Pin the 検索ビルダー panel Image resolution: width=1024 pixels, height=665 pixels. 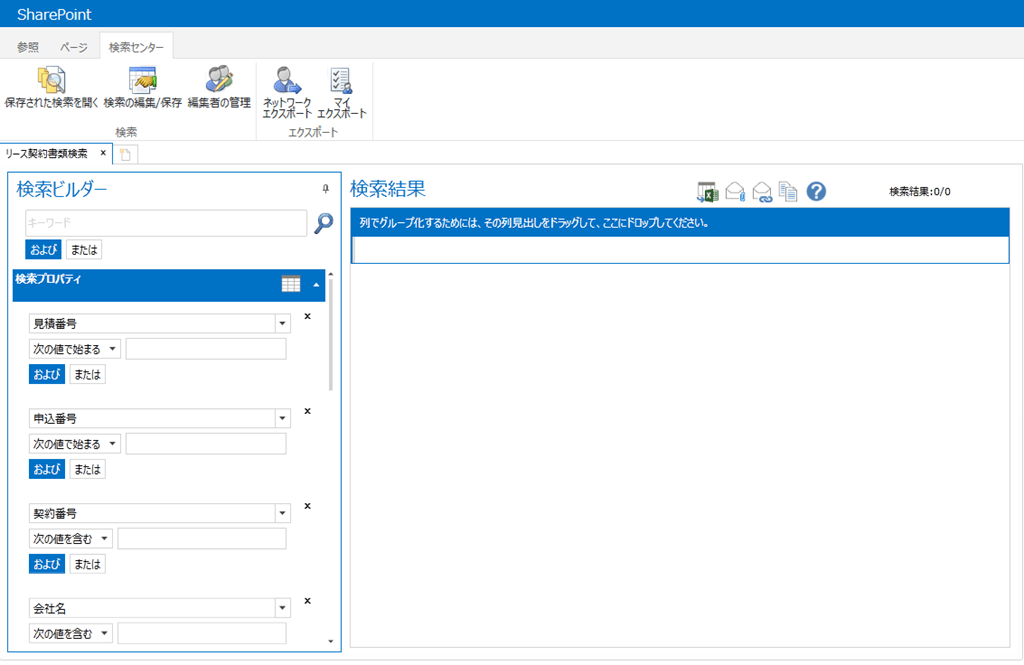pyautogui.click(x=325, y=189)
